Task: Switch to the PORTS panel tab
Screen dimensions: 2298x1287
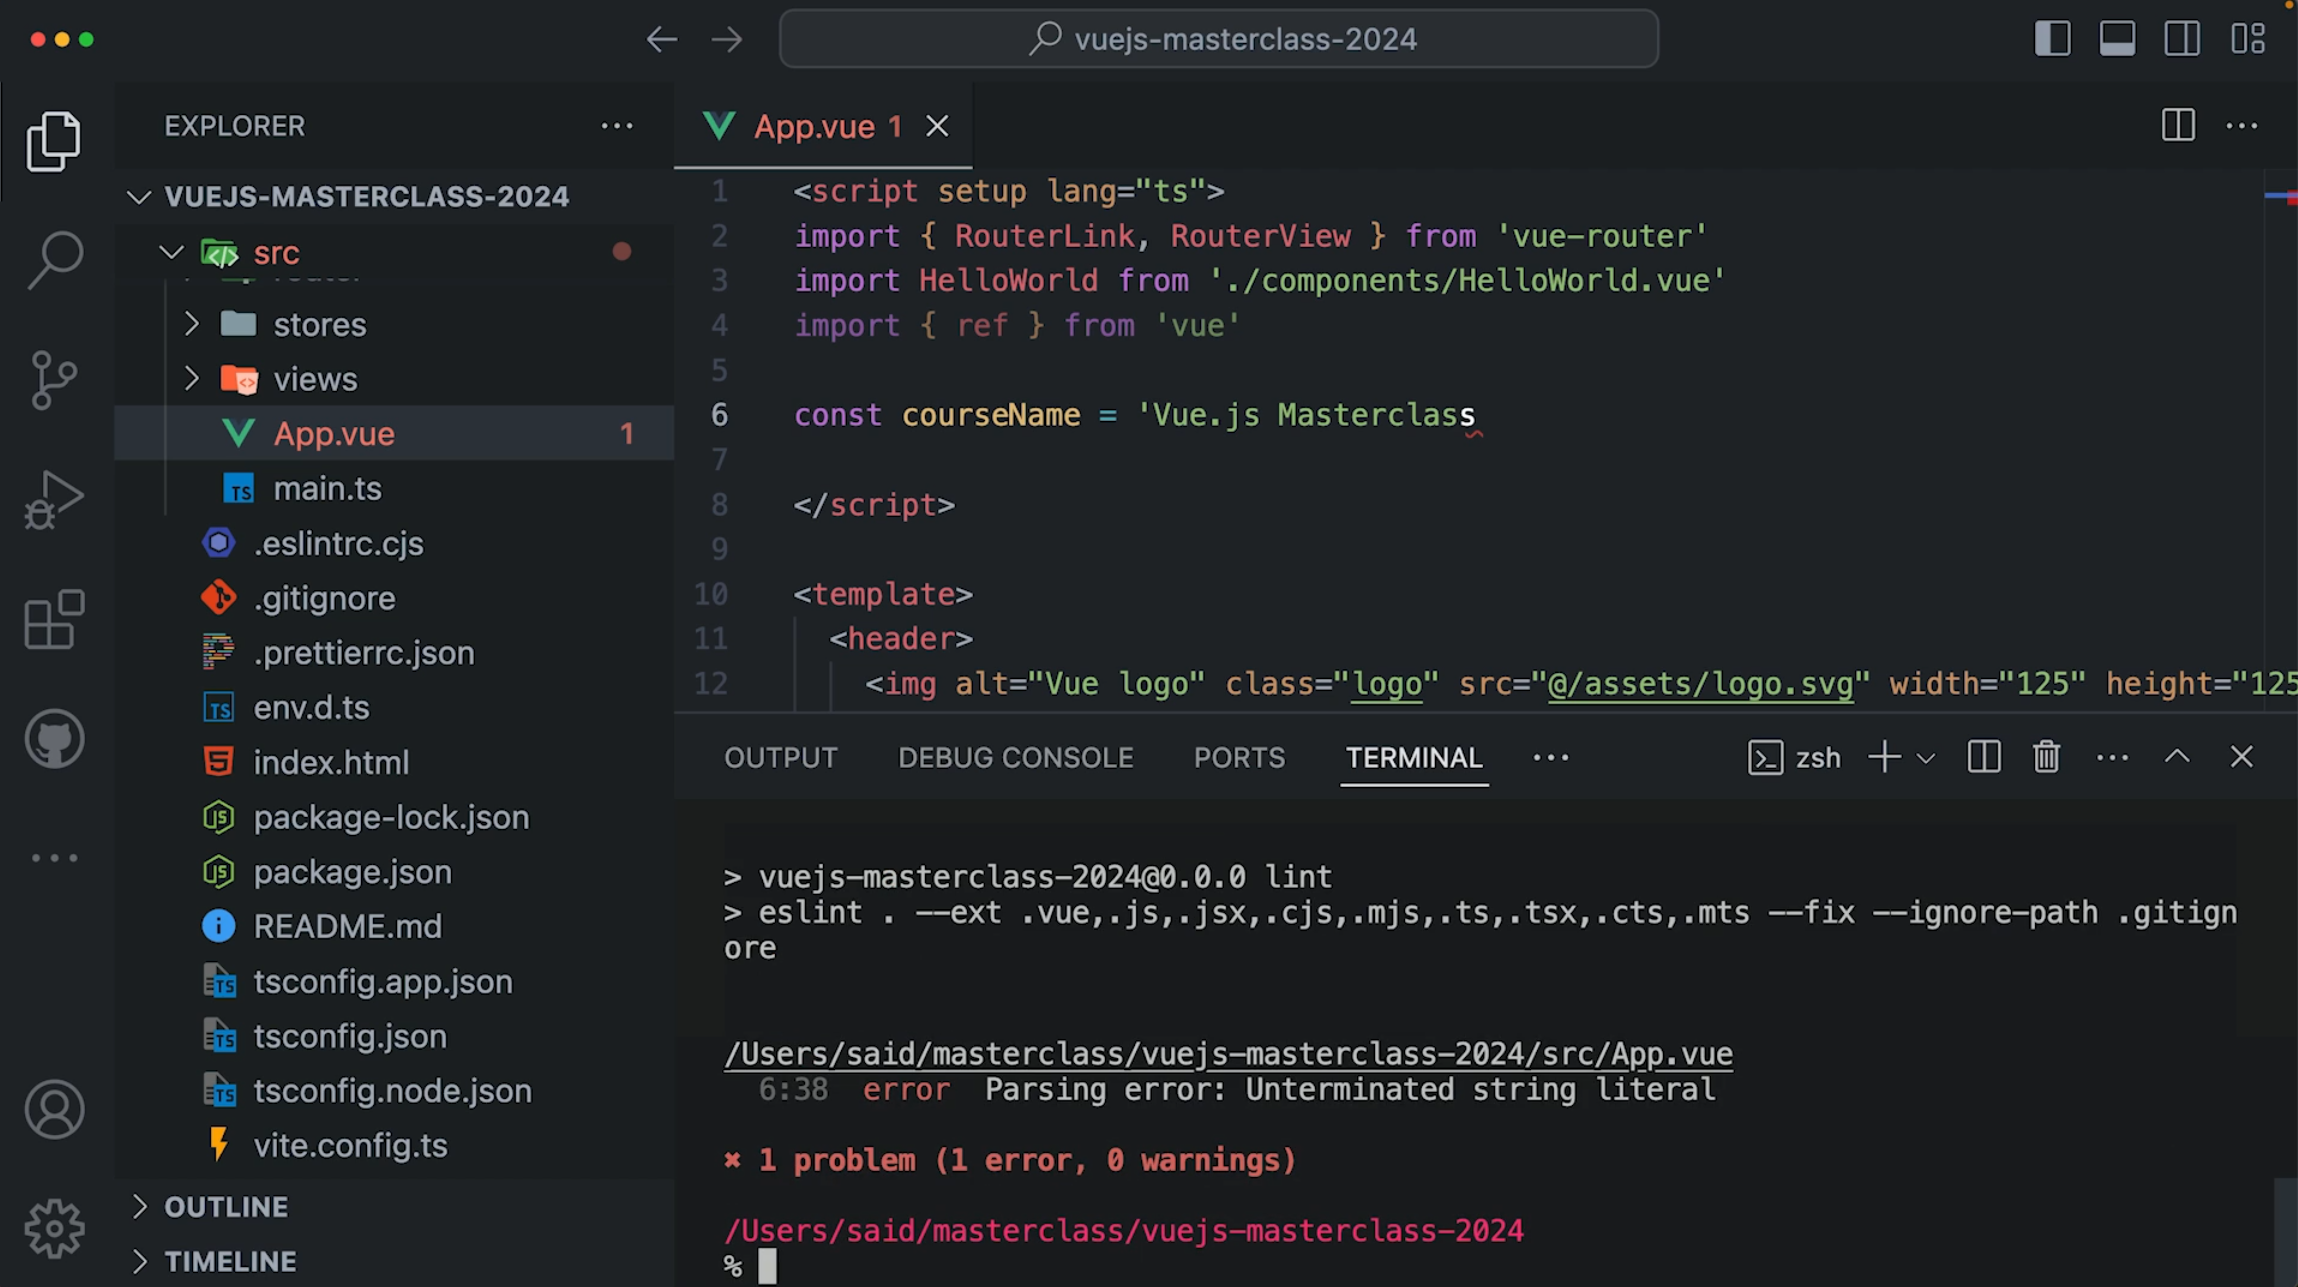Action: [x=1239, y=758]
